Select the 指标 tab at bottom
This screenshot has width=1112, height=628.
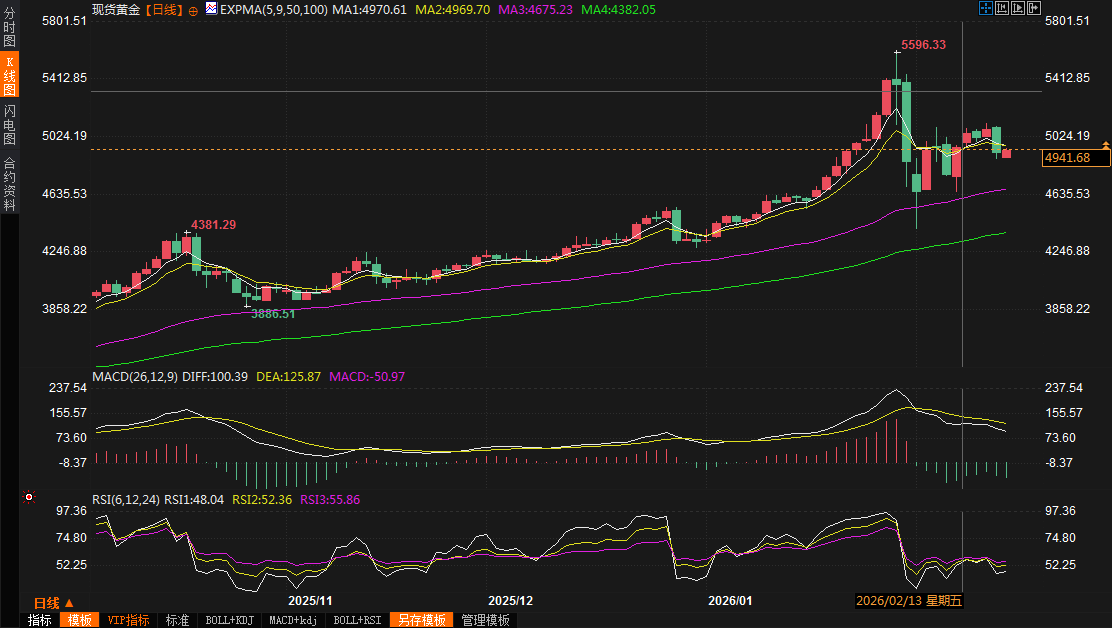click(x=40, y=620)
